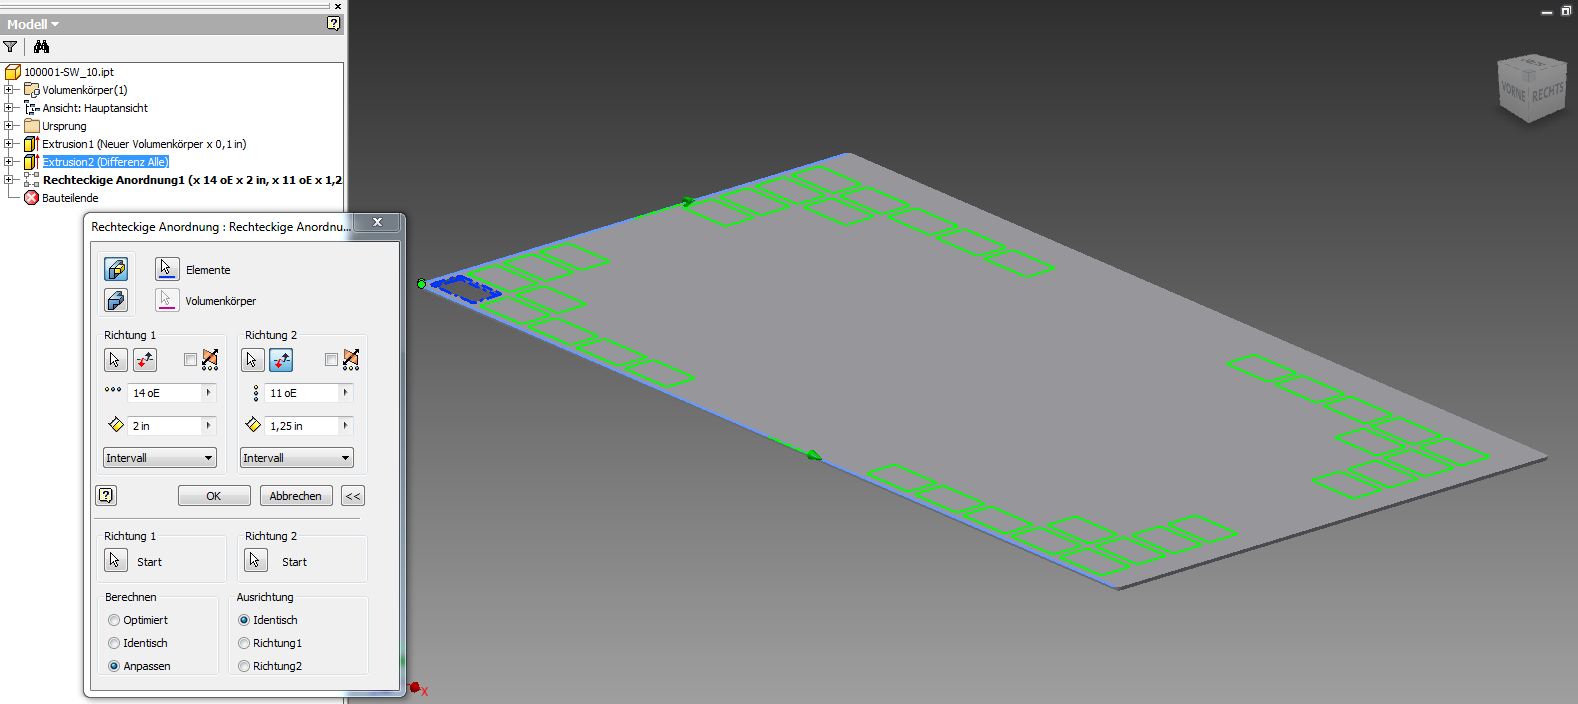Click the Abbrechen button
This screenshot has height=704, width=1578.
pos(296,496)
